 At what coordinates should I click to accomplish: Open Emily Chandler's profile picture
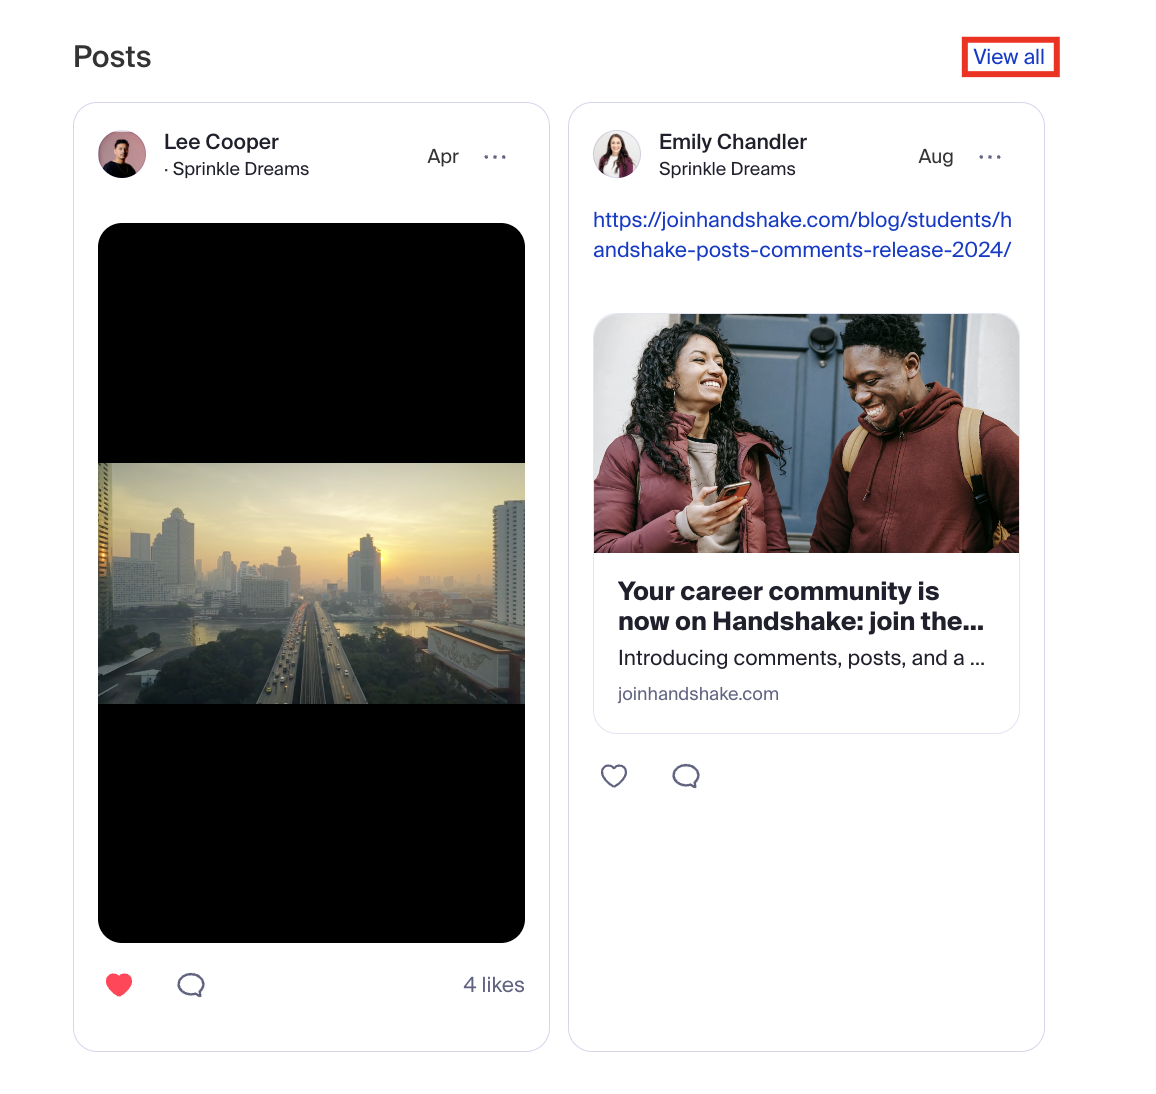(x=617, y=155)
